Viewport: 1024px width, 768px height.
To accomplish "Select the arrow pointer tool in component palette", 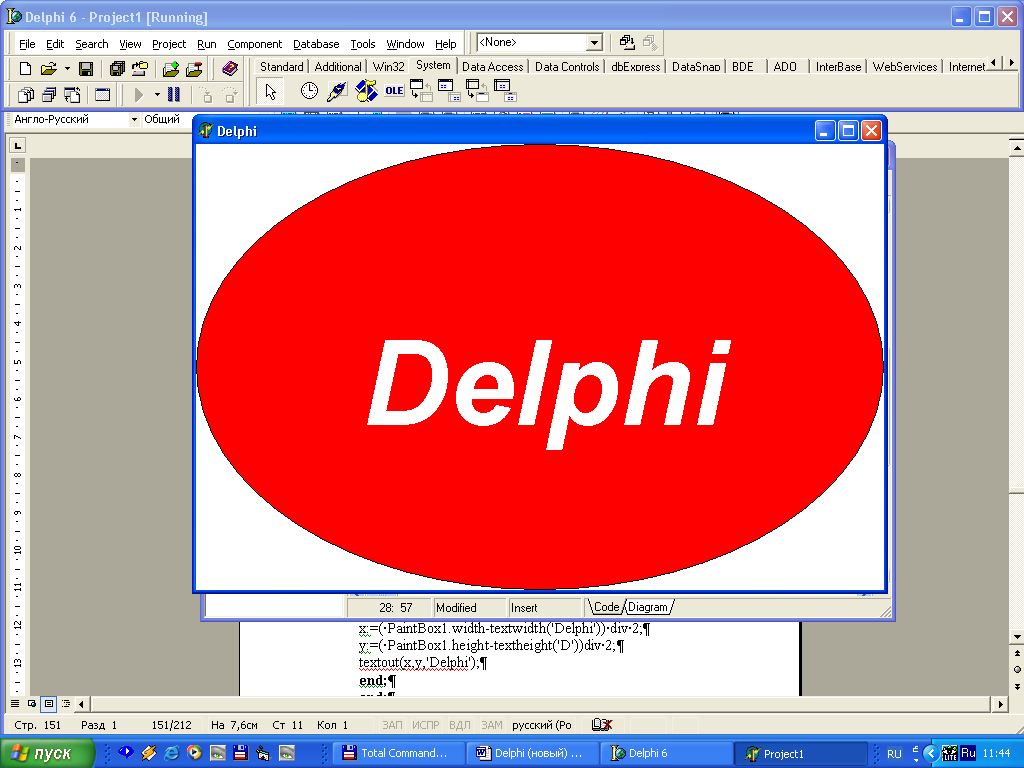I will click(x=270, y=91).
